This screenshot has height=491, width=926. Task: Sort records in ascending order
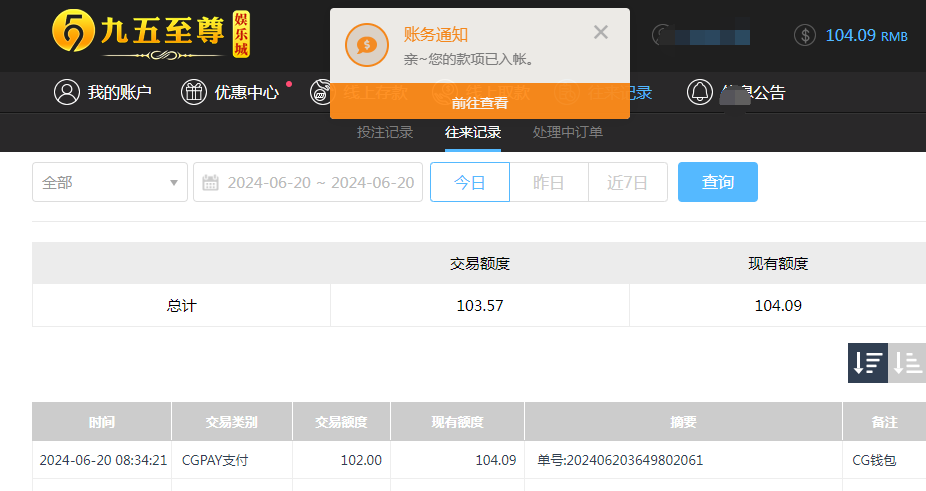(907, 362)
